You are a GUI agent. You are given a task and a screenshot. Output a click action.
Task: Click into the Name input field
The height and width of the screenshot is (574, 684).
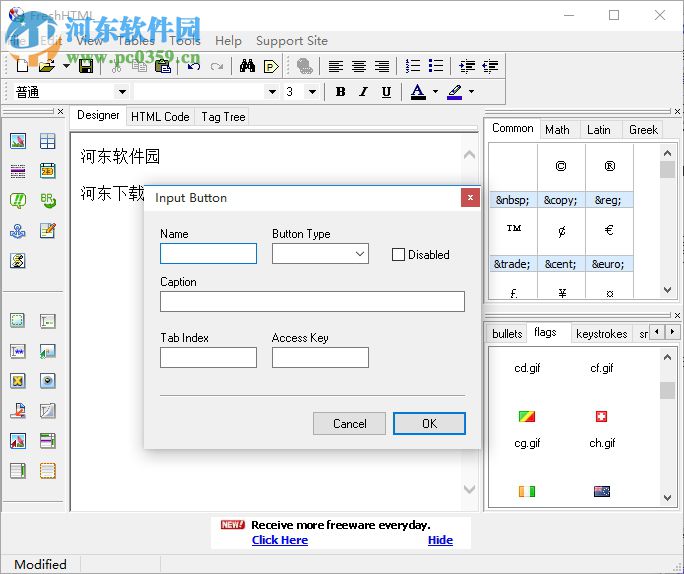[x=209, y=254]
